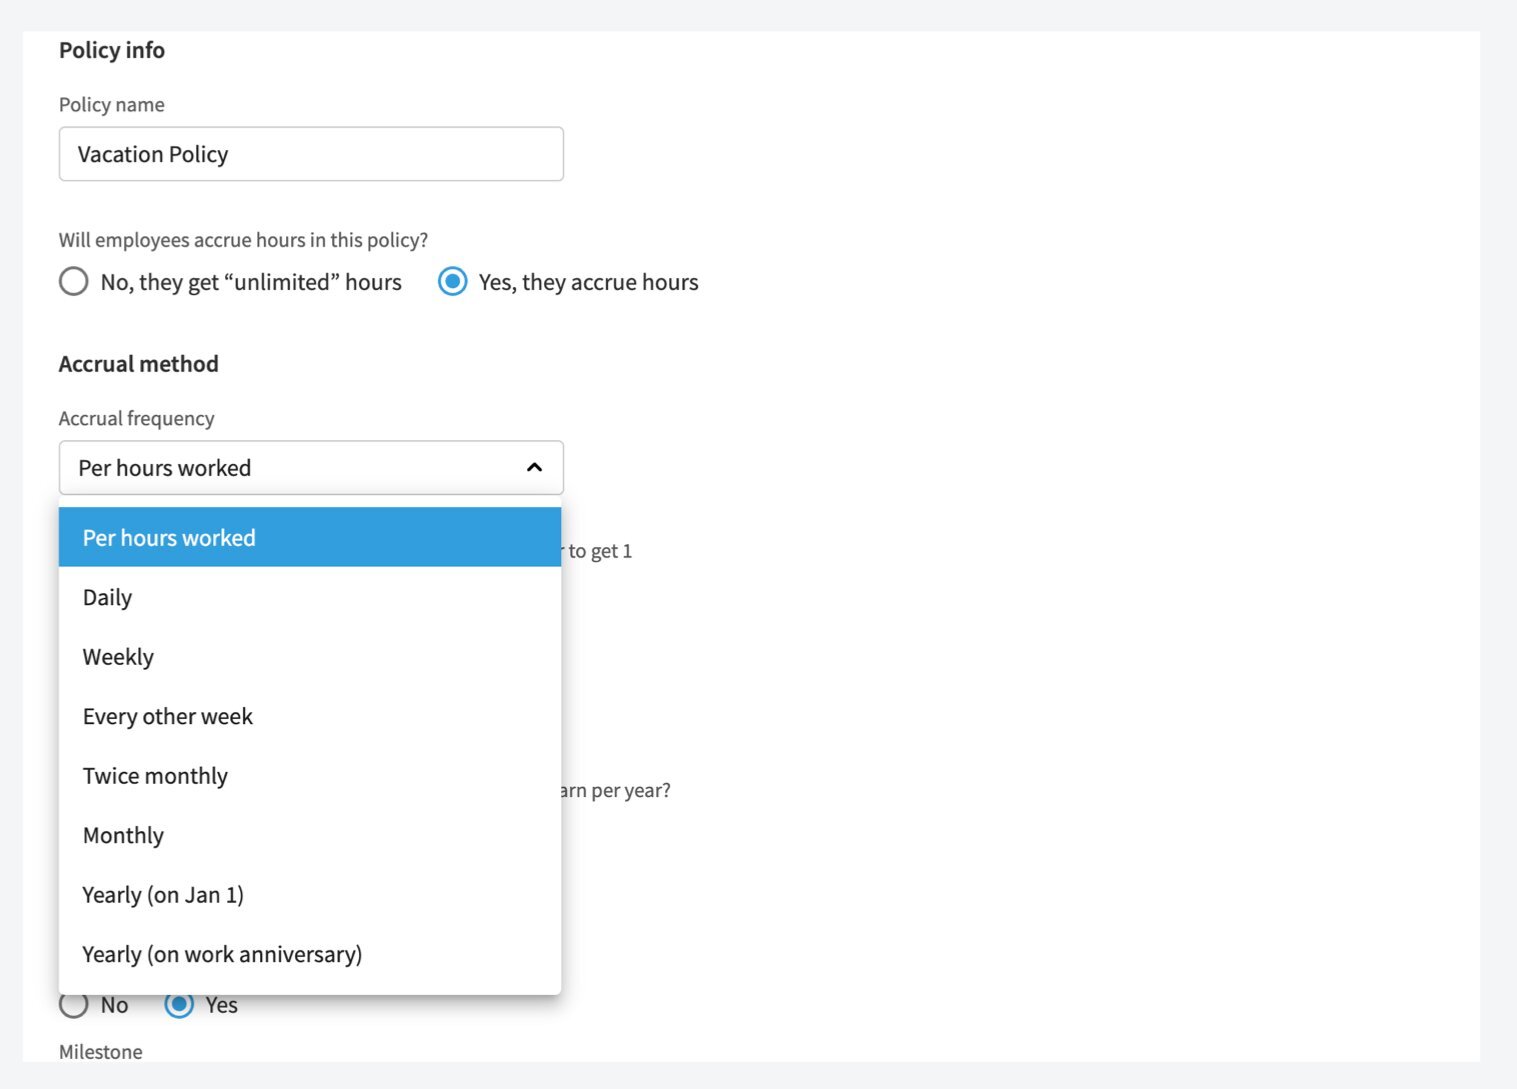Choose "Yearly (on Jan 1)" option
Screen dimensions: 1517x1089
[x=163, y=895]
